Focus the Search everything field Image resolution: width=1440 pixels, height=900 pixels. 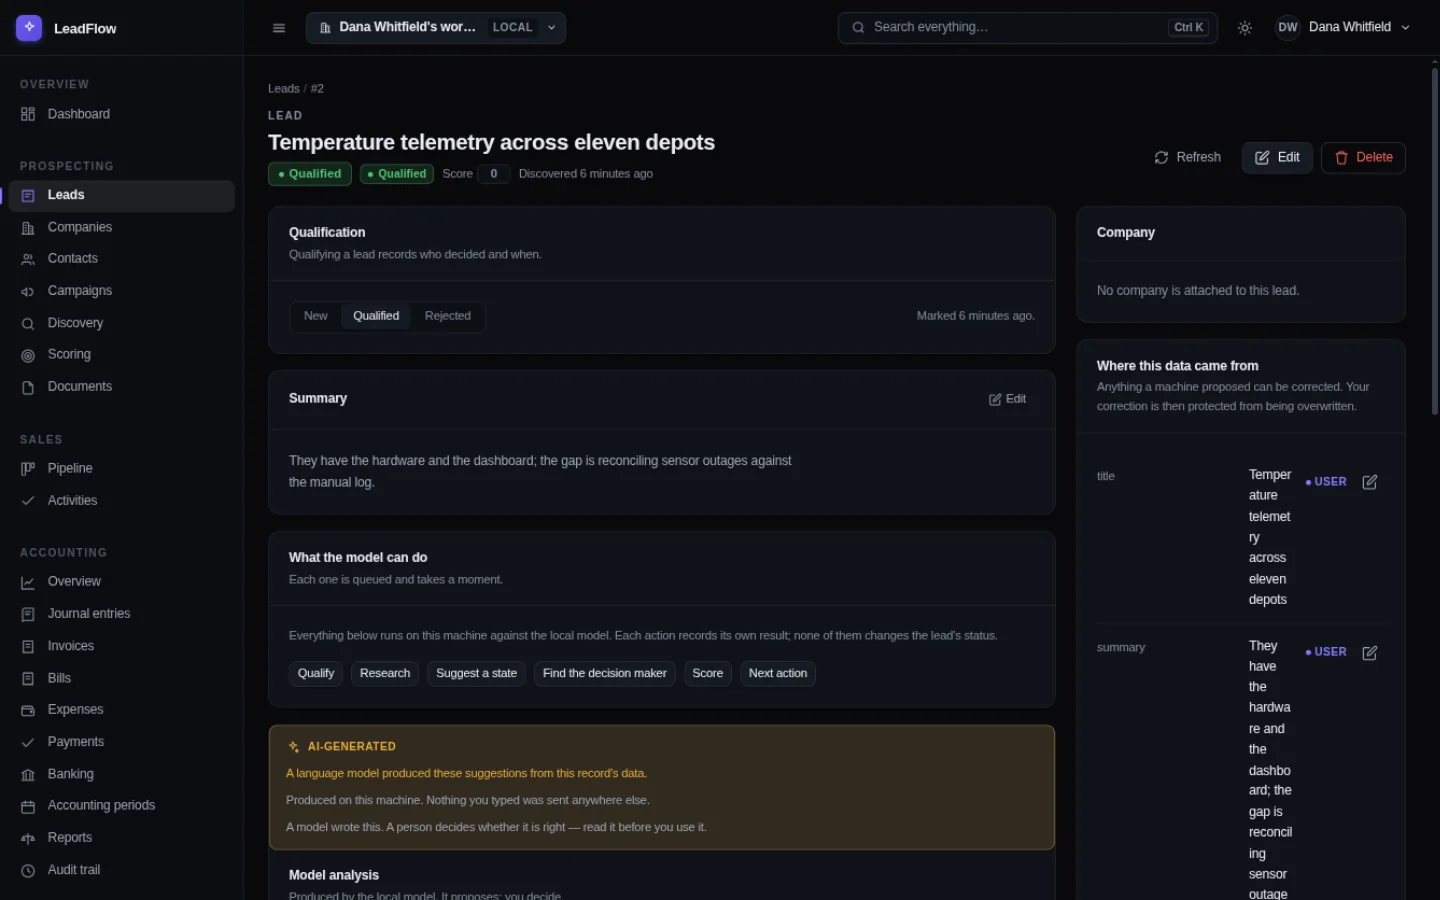[x=1027, y=28]
